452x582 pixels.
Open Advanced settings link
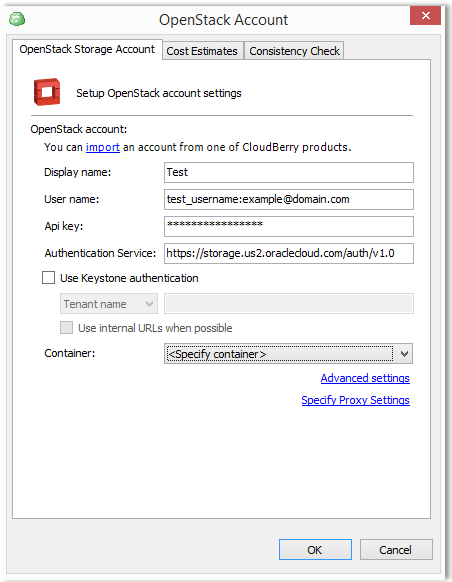coord(365,378)
